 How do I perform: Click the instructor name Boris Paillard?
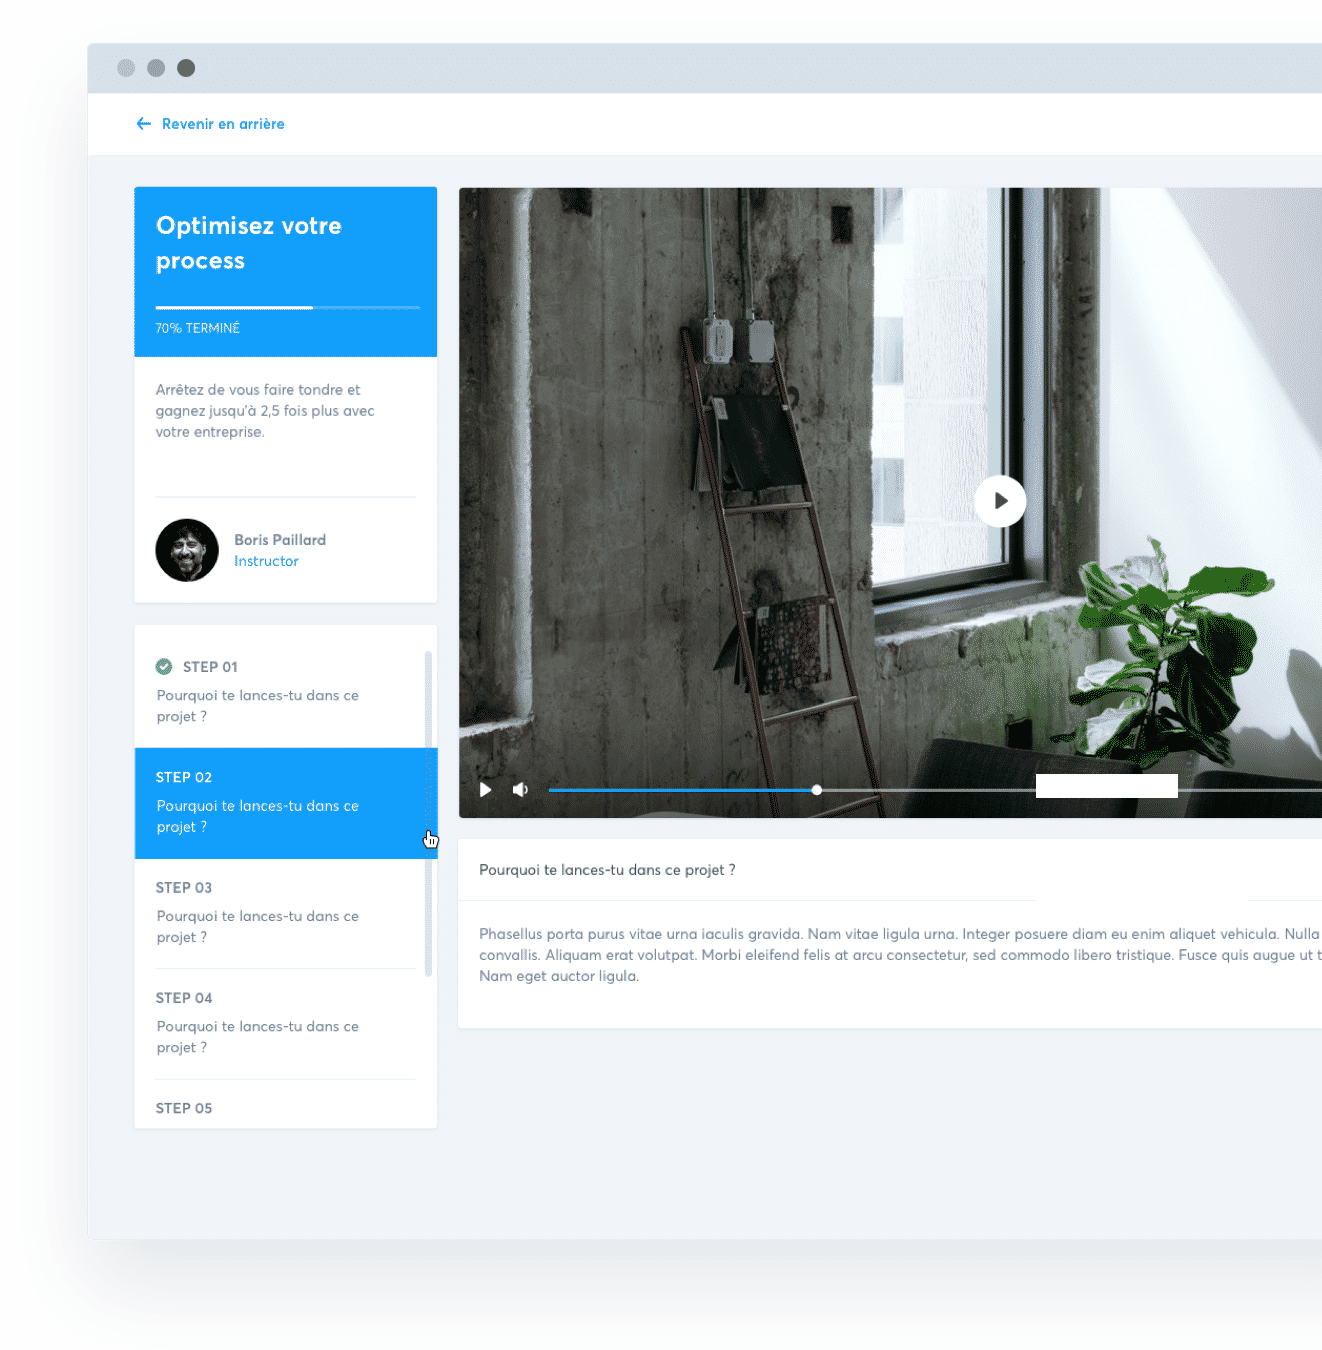tap(280, 540)
